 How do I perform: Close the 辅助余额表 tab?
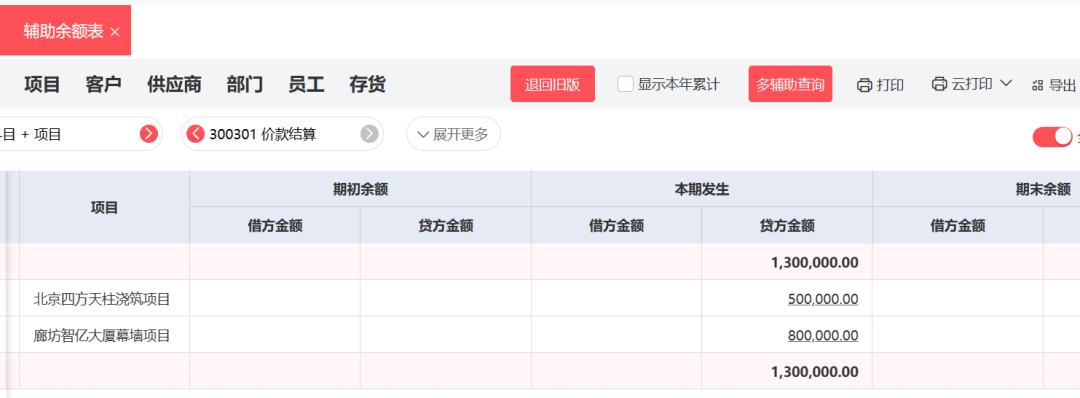115,32
